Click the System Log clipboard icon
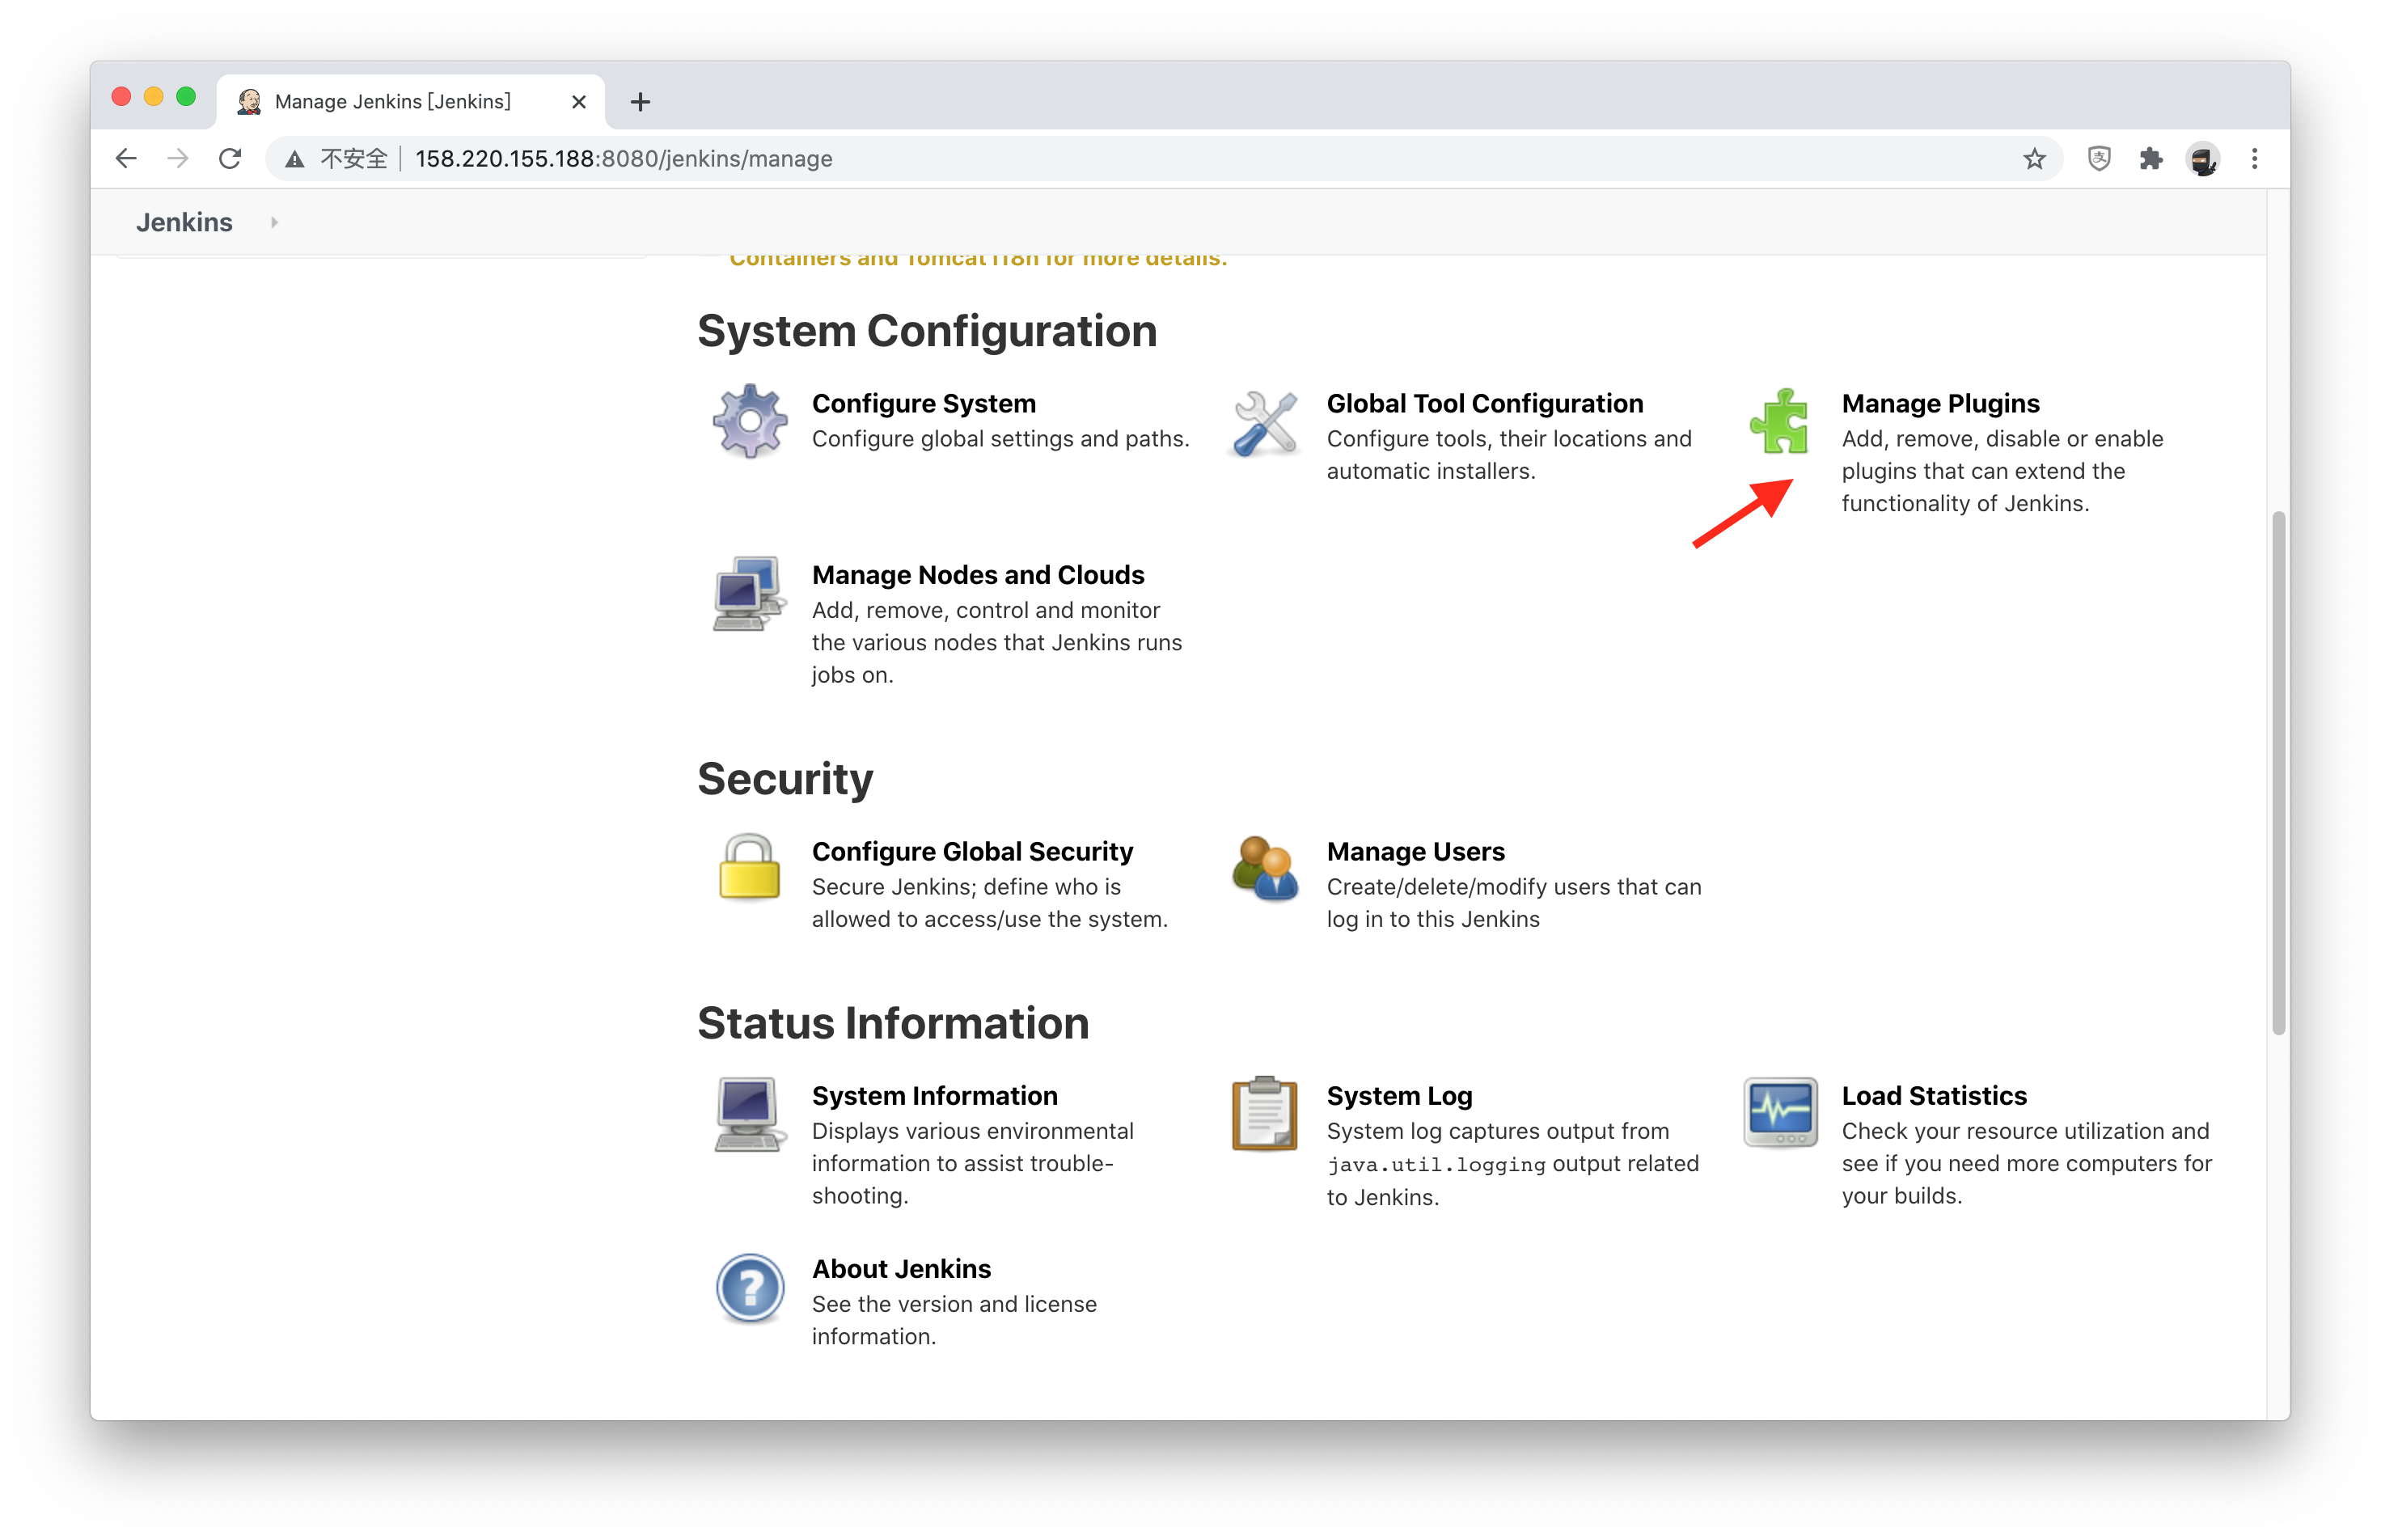Screen dimensions: 2381x1540 (1264, 1113)
